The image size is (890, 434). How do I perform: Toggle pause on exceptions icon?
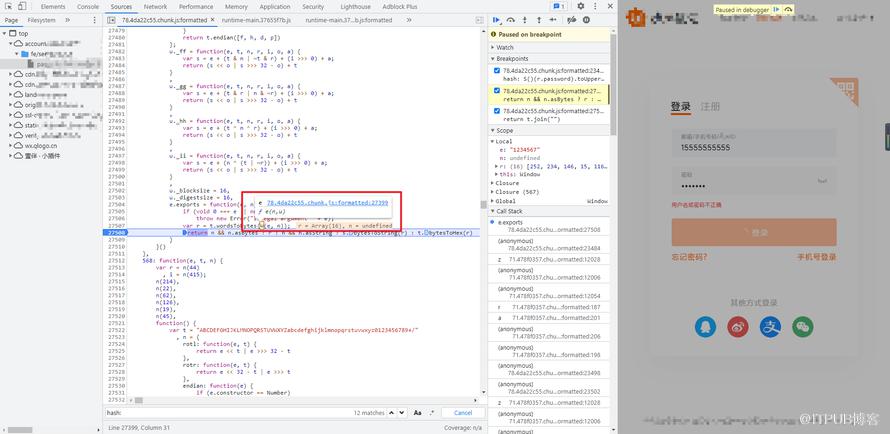tap(586, 20)
